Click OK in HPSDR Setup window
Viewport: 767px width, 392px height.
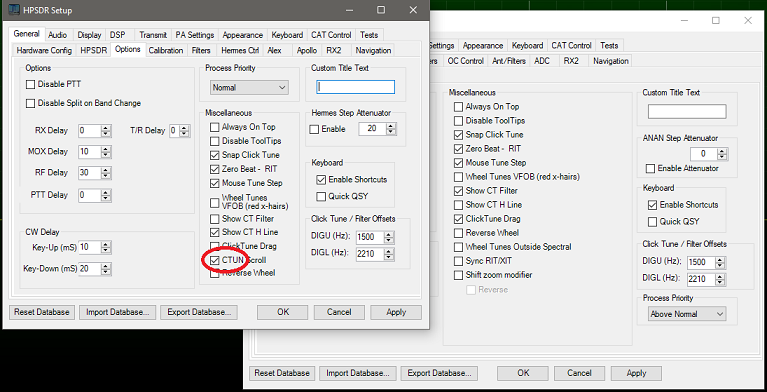(283, 312)
